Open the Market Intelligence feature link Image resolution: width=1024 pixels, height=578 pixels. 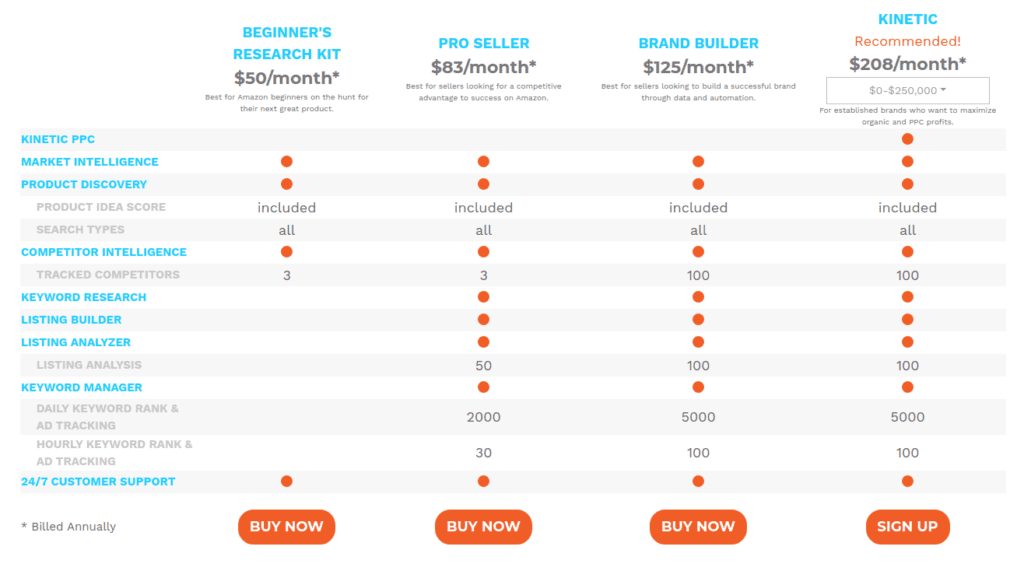(89, 161)
